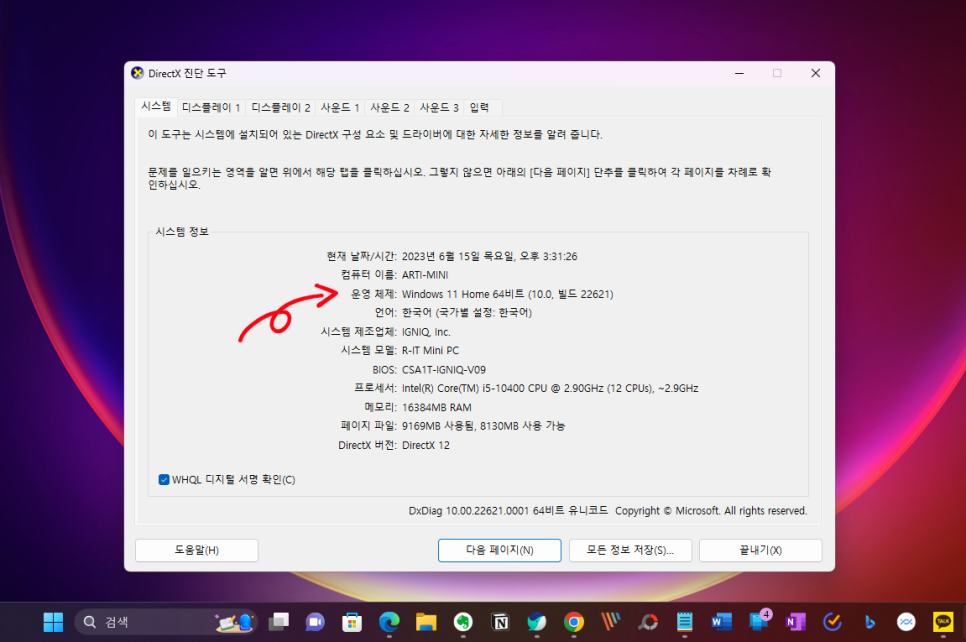Click the Intel Core i5-10400 processor text
The image size is (966, 642).
(x=550, y=388)
